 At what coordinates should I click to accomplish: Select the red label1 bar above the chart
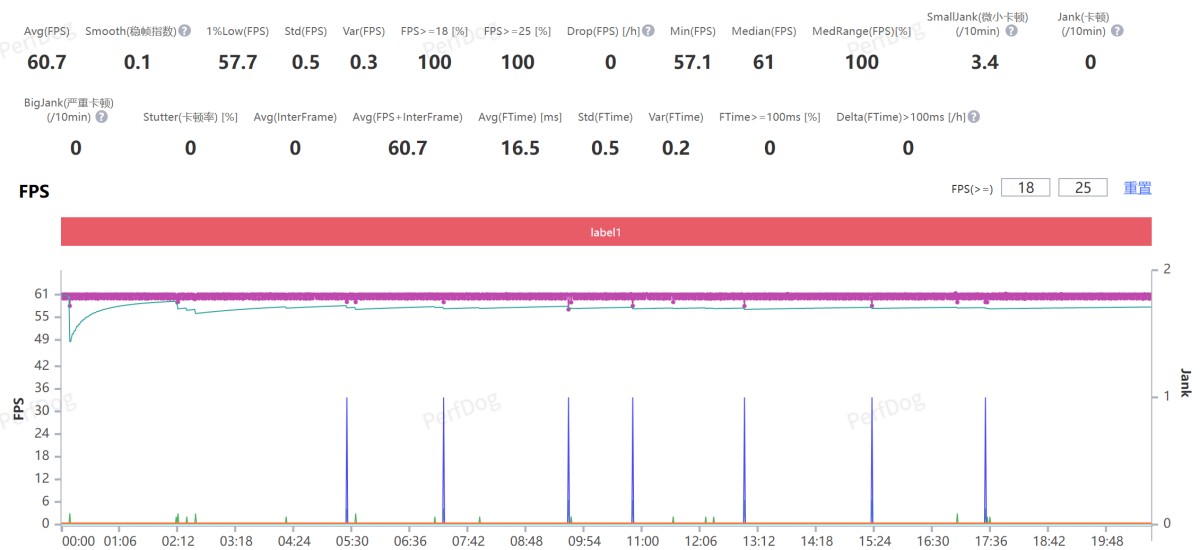[606, 232]
